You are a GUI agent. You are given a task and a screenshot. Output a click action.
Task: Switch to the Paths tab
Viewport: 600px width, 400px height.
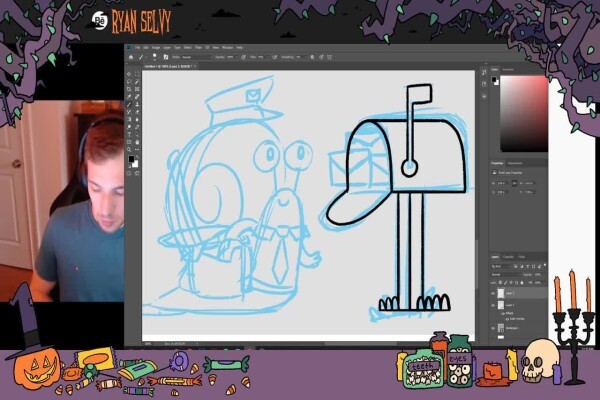[522, 257]
